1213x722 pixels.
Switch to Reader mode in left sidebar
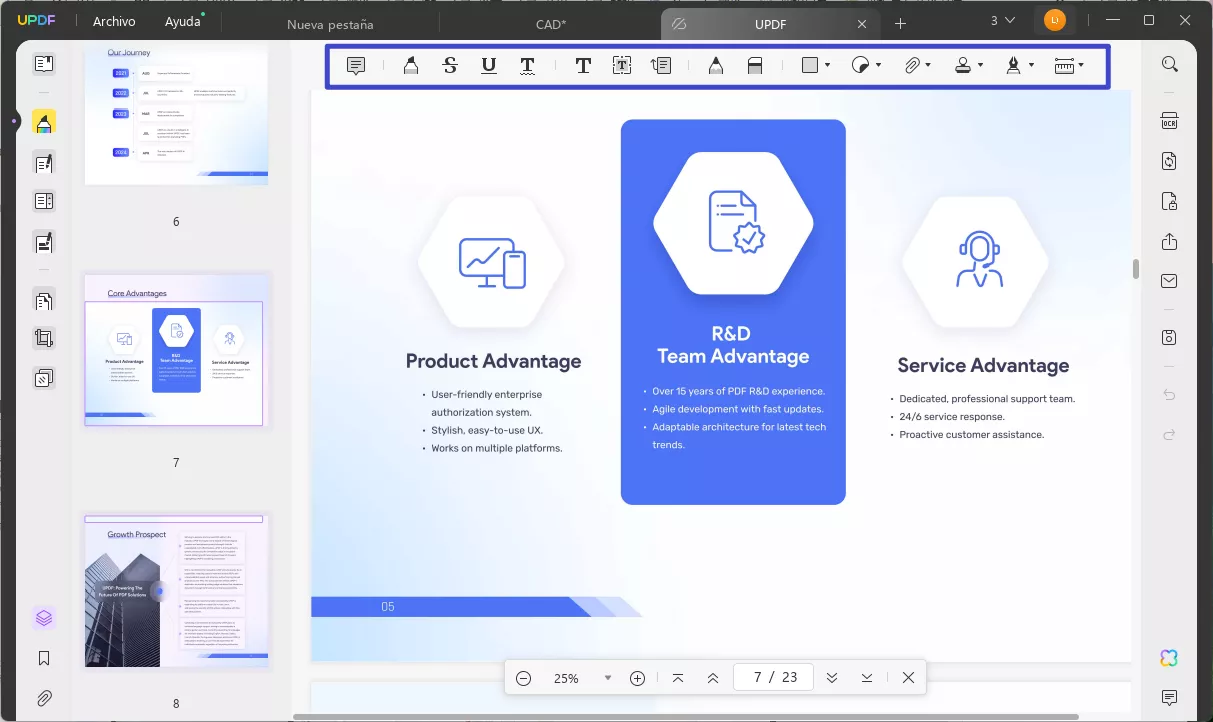pyautogui.click(x=44, y=64)
